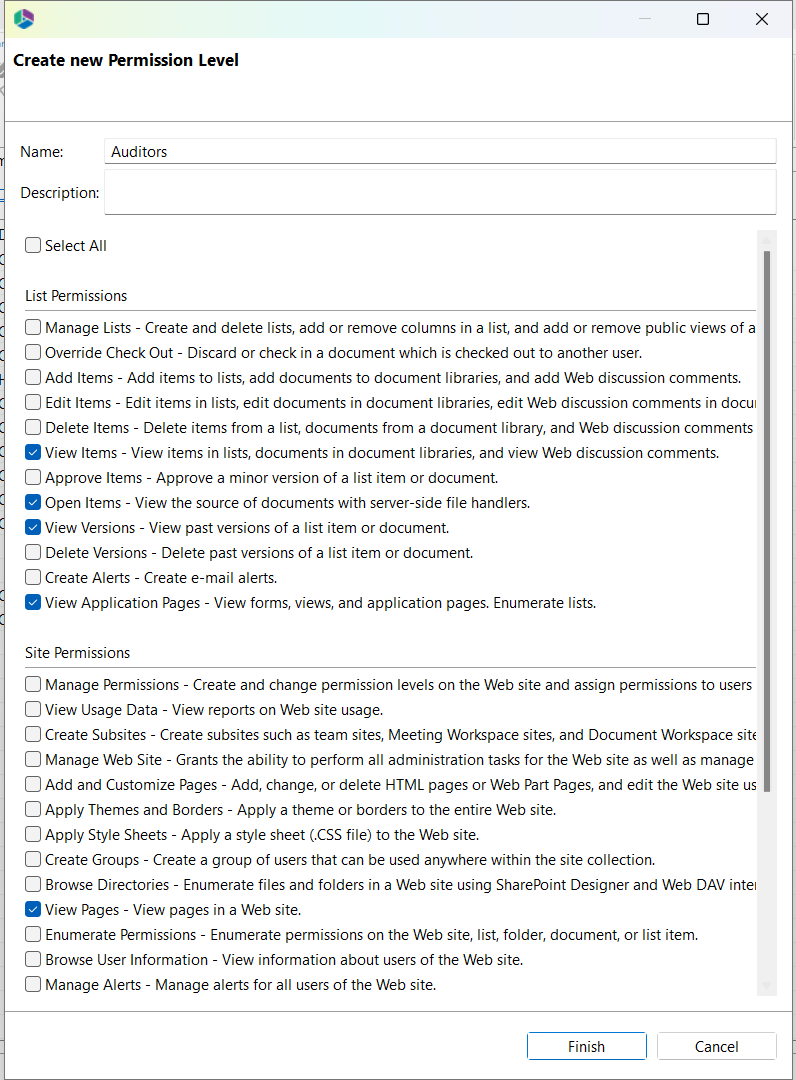Enable the Manage Lists permission
This screenshot has height=1080, width=796.
tap(34, 328)
